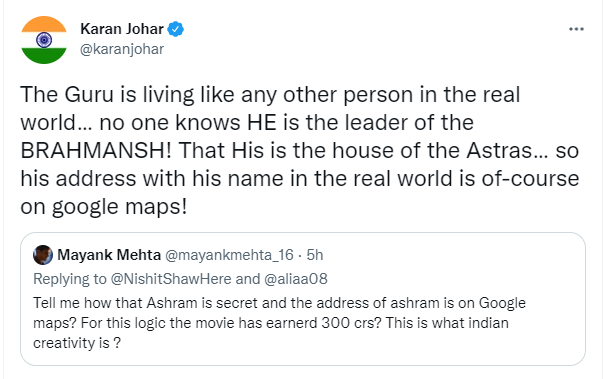
Task: Open Mayank Mehta's small profile picture
Action: click(x=43, y=255)
